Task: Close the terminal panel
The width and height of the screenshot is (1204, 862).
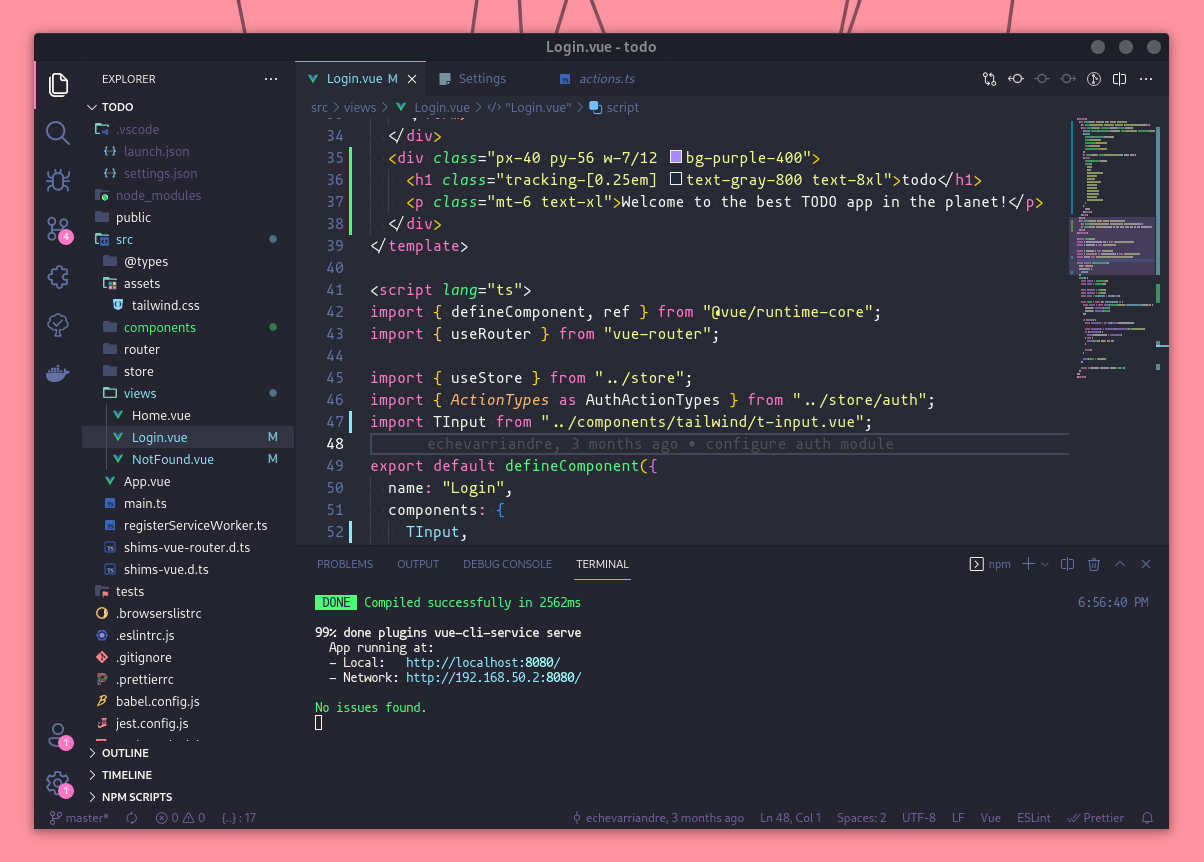Action: (x=1146, y=564)
